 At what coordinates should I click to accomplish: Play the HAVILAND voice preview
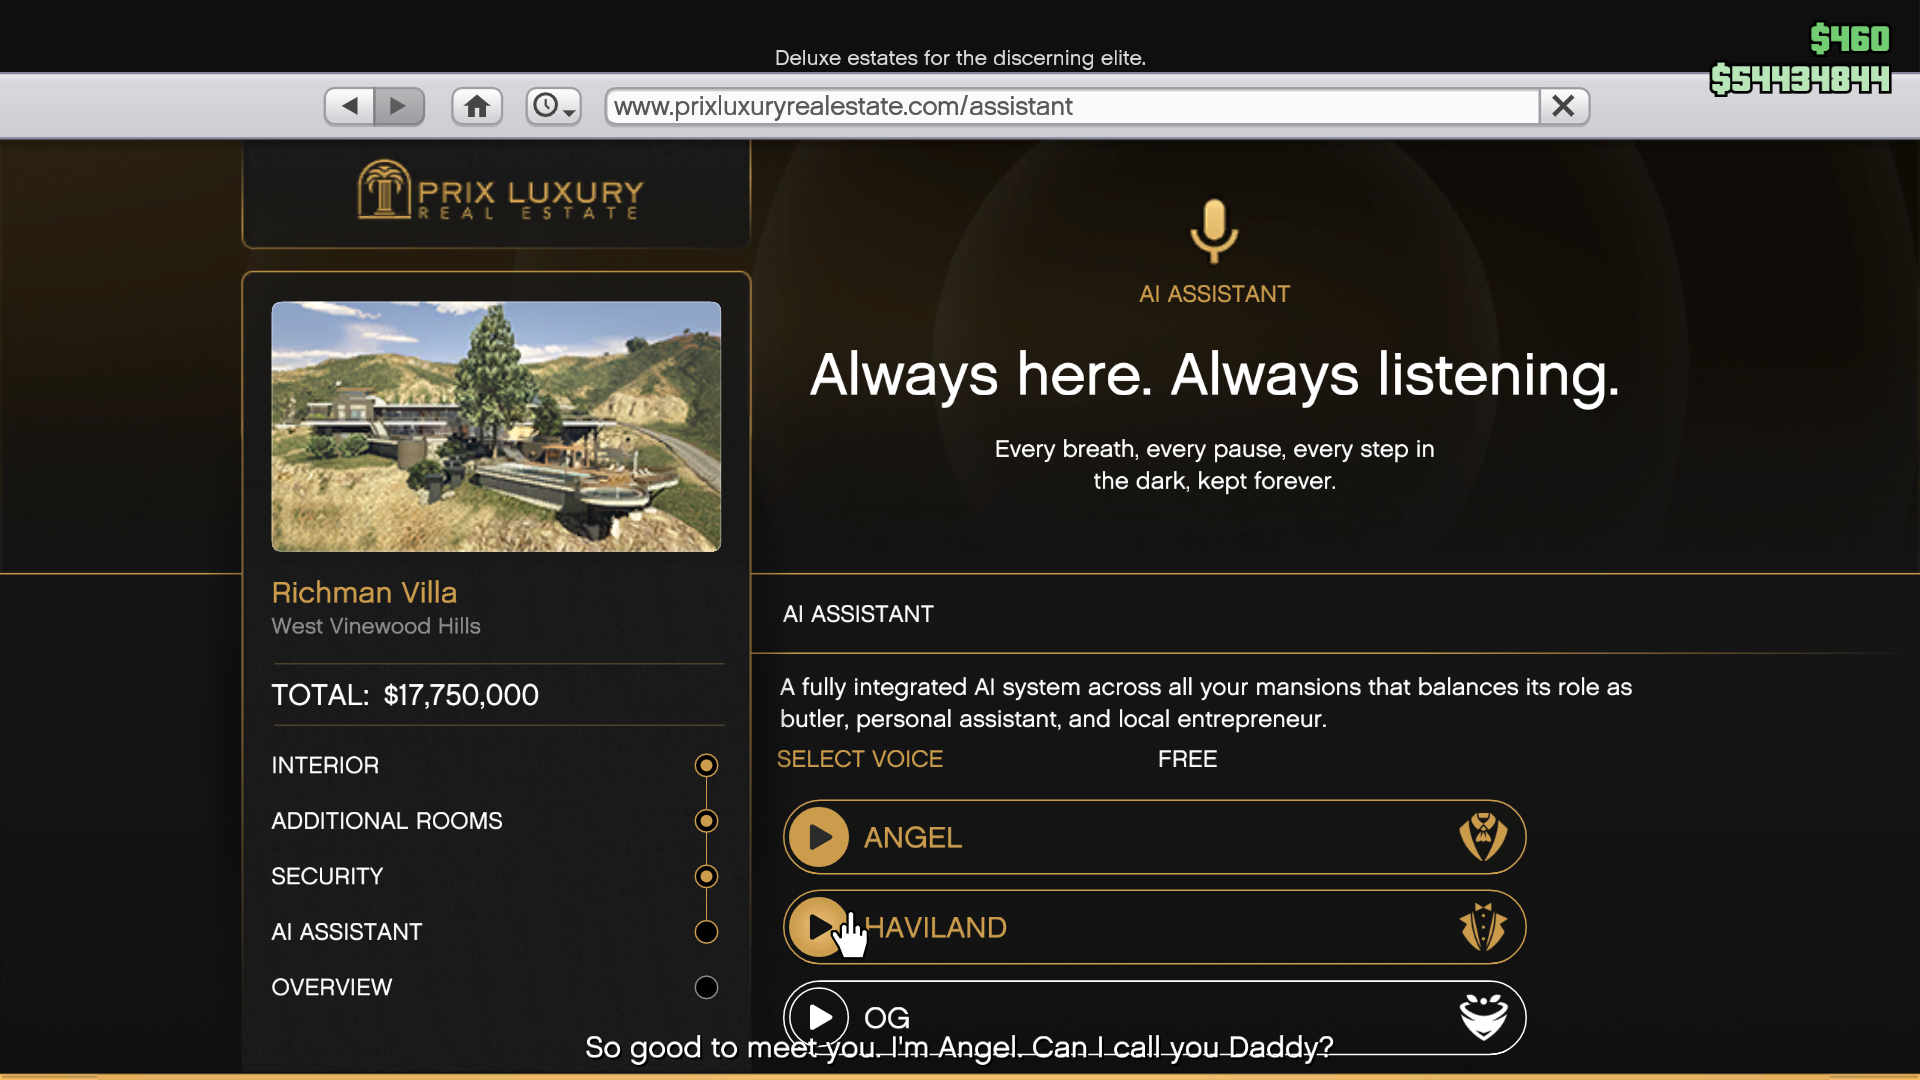point(817,927)
